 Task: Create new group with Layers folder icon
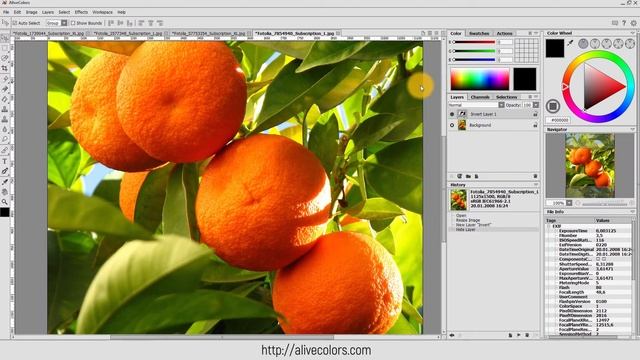click(468, 176)
